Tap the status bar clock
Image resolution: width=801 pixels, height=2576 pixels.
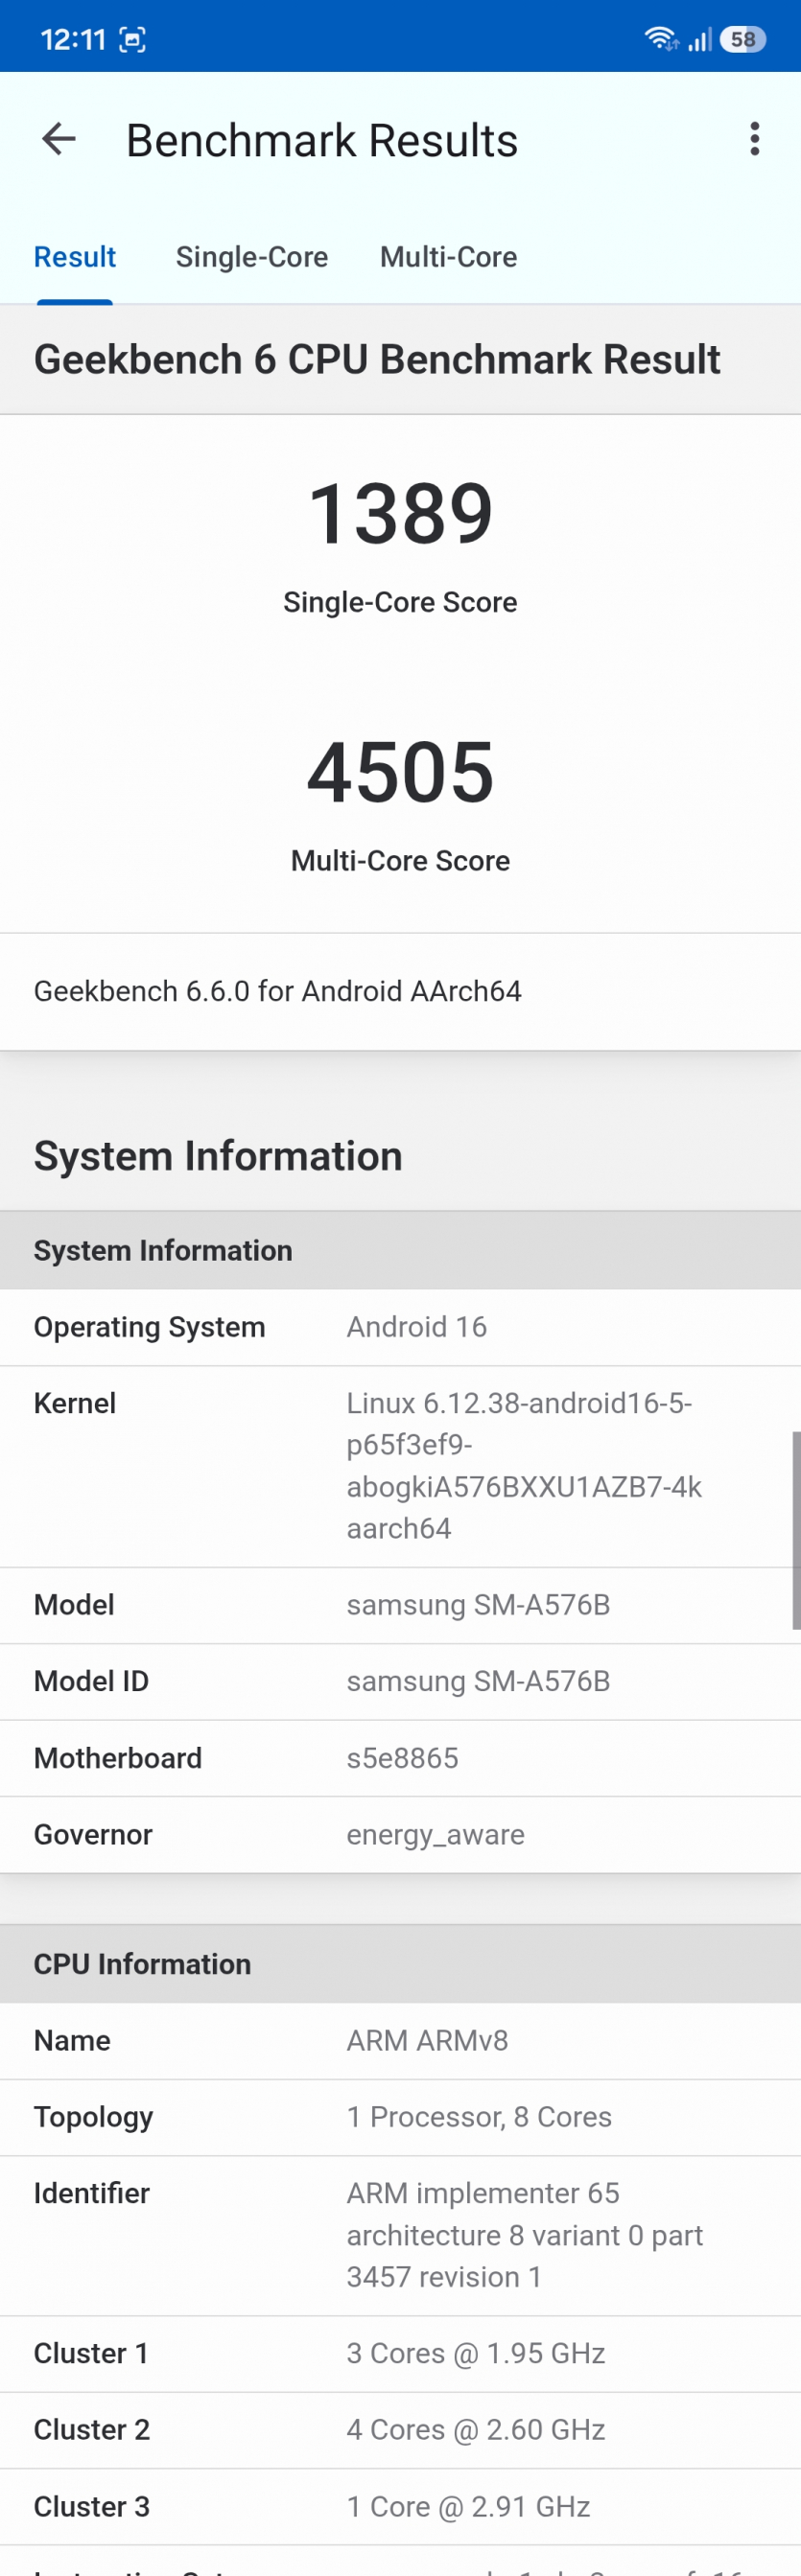click(73, 40)
